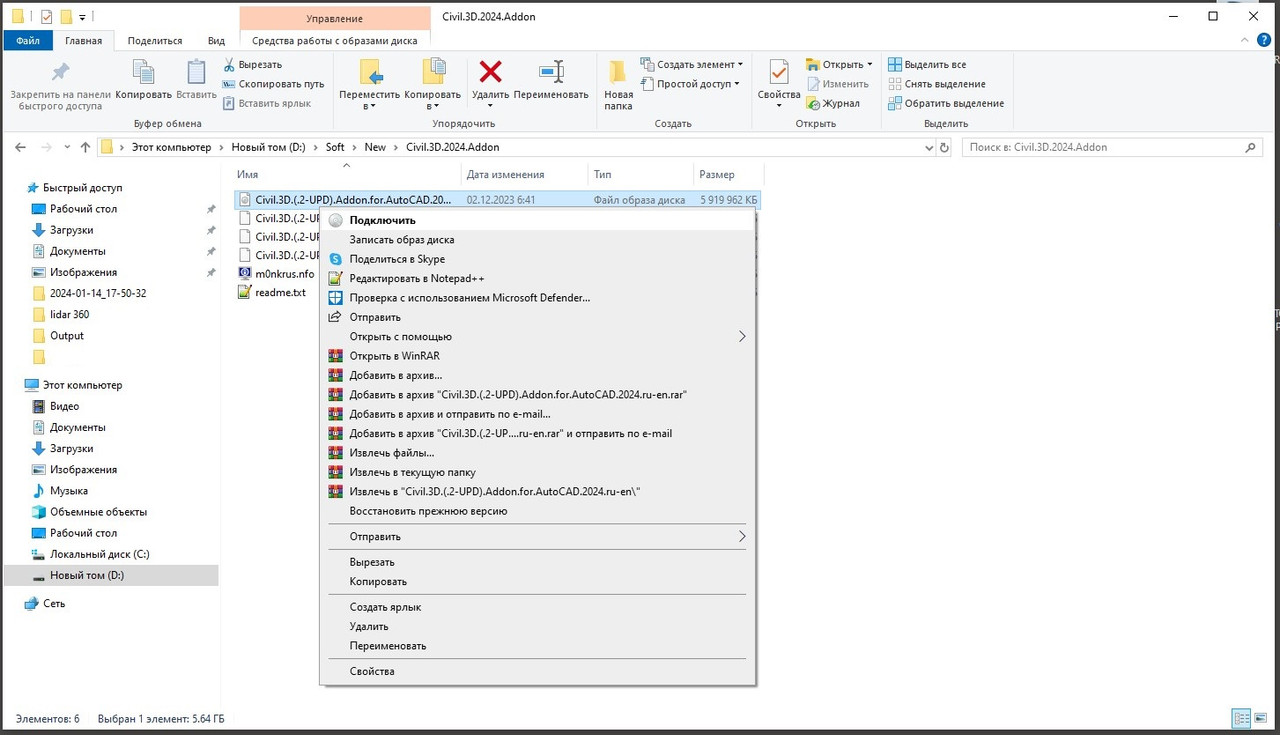
Task: Click the Вставить ярлык icon
Action: tap(229, 103)
